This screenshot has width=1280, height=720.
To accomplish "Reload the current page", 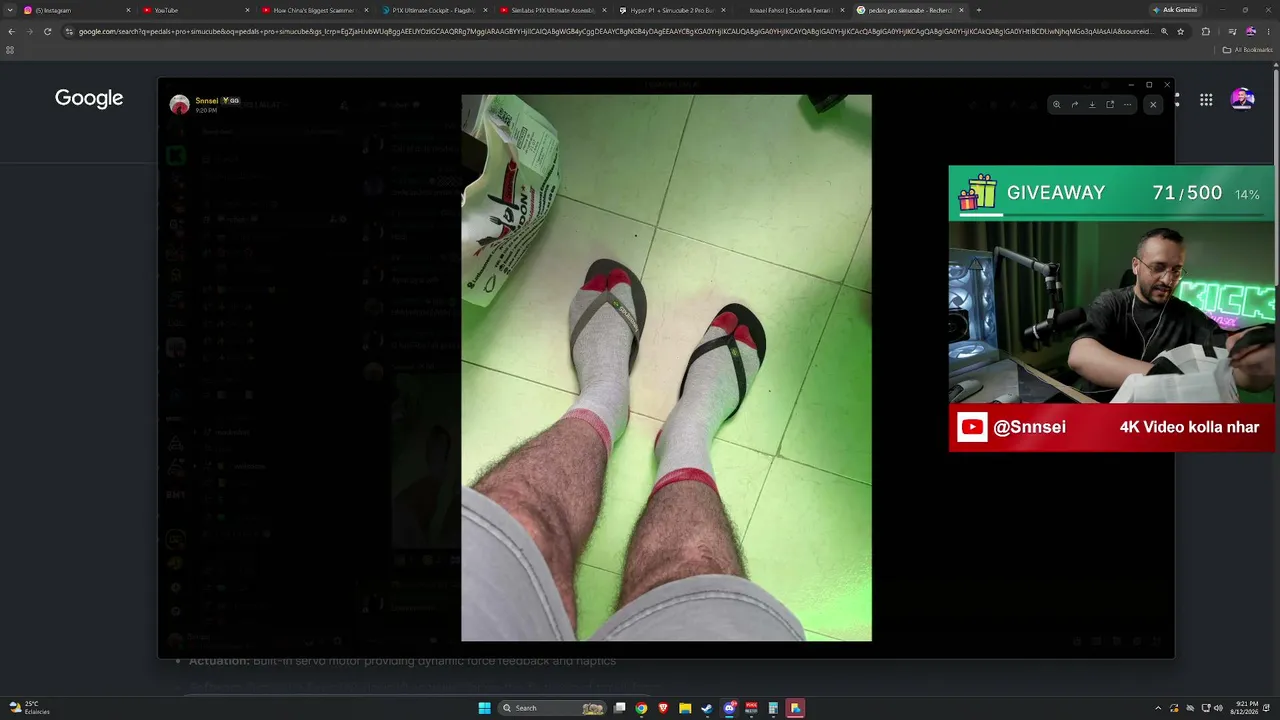I will tap(47, 31).
